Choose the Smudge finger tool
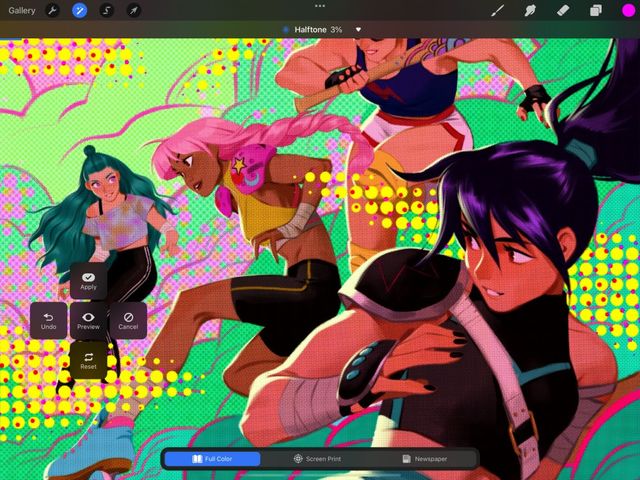 530,10
